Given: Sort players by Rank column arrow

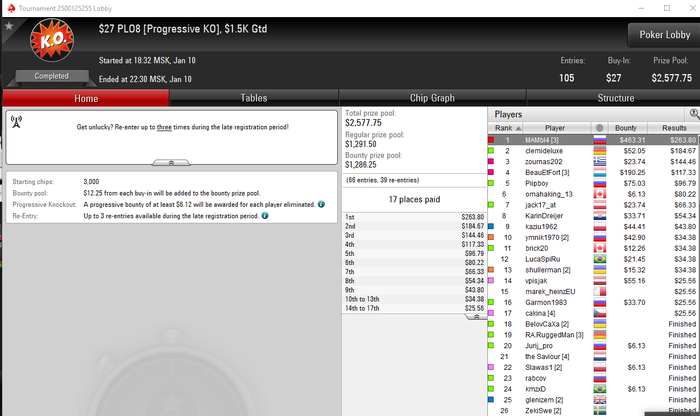Looking at the screenshot, I should click(x=518, y=129).
